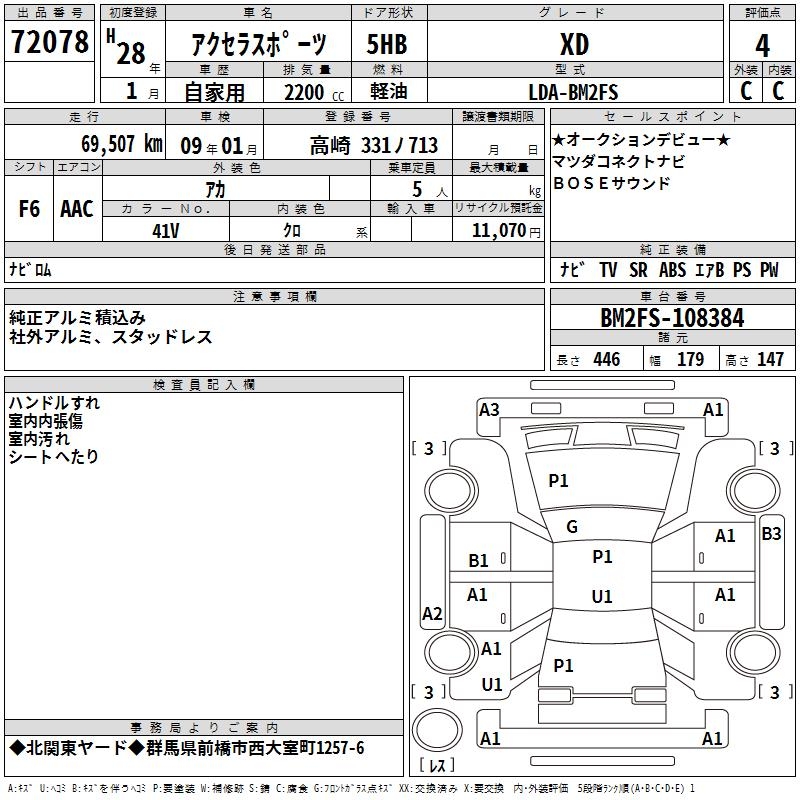Screen dimensions: 800x800
Task: Select equipment item PW
Action: tap(769, 270)
